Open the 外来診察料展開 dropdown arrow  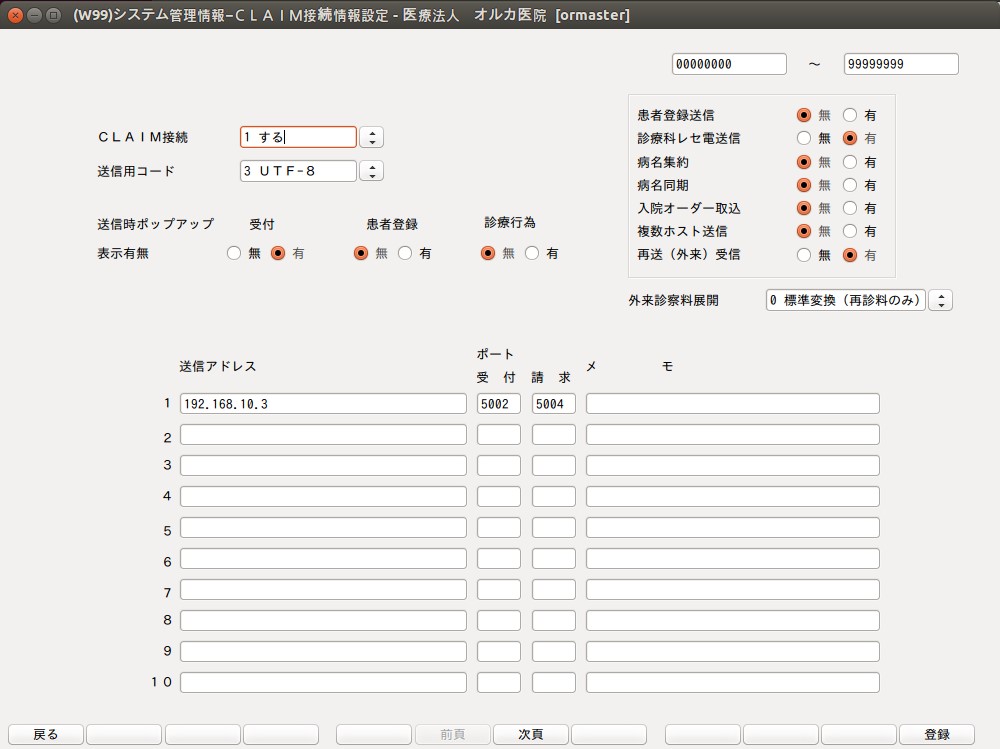(x=941, y=300)
